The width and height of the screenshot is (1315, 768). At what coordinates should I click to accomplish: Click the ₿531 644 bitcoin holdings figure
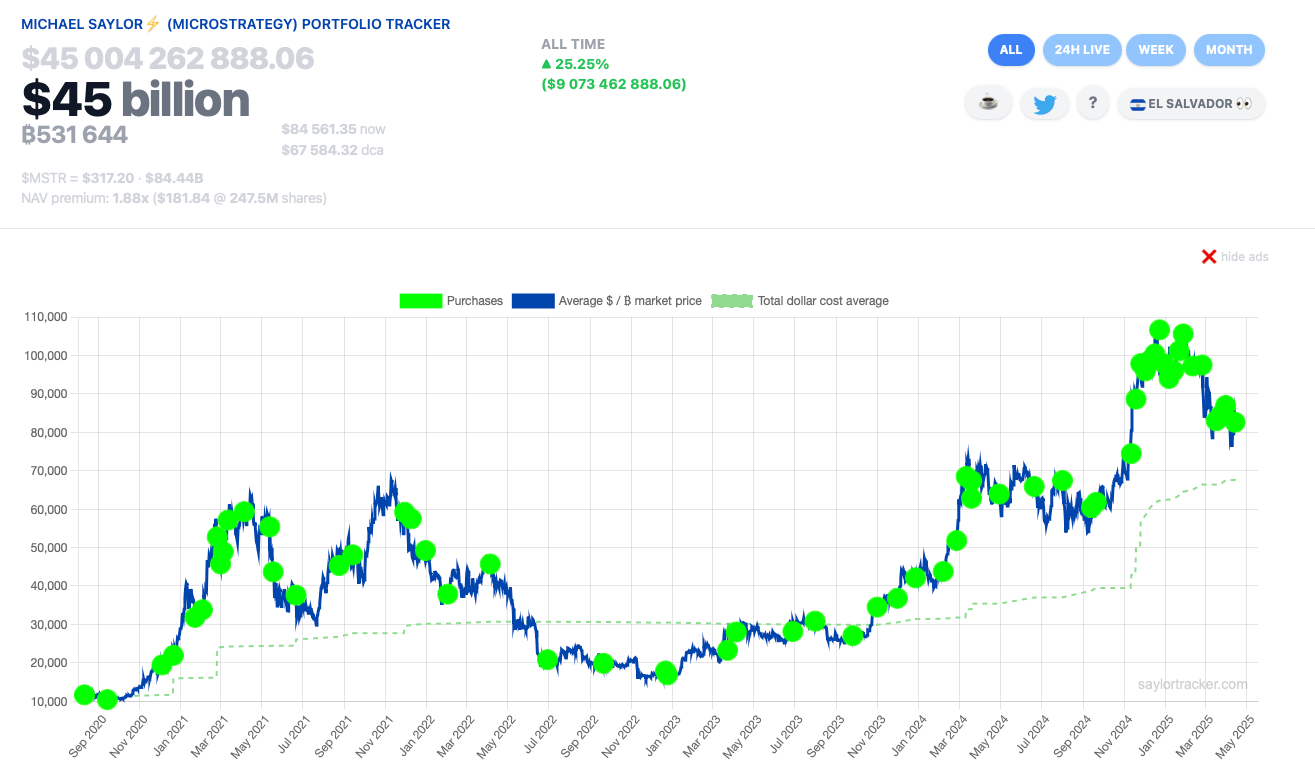[x=75, y=134]
